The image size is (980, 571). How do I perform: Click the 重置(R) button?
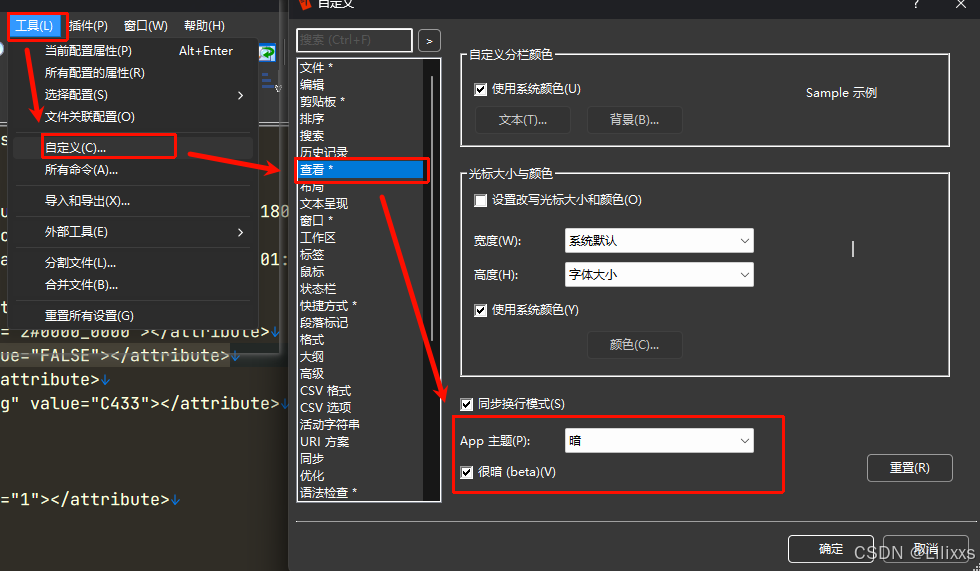click(909, 468)
